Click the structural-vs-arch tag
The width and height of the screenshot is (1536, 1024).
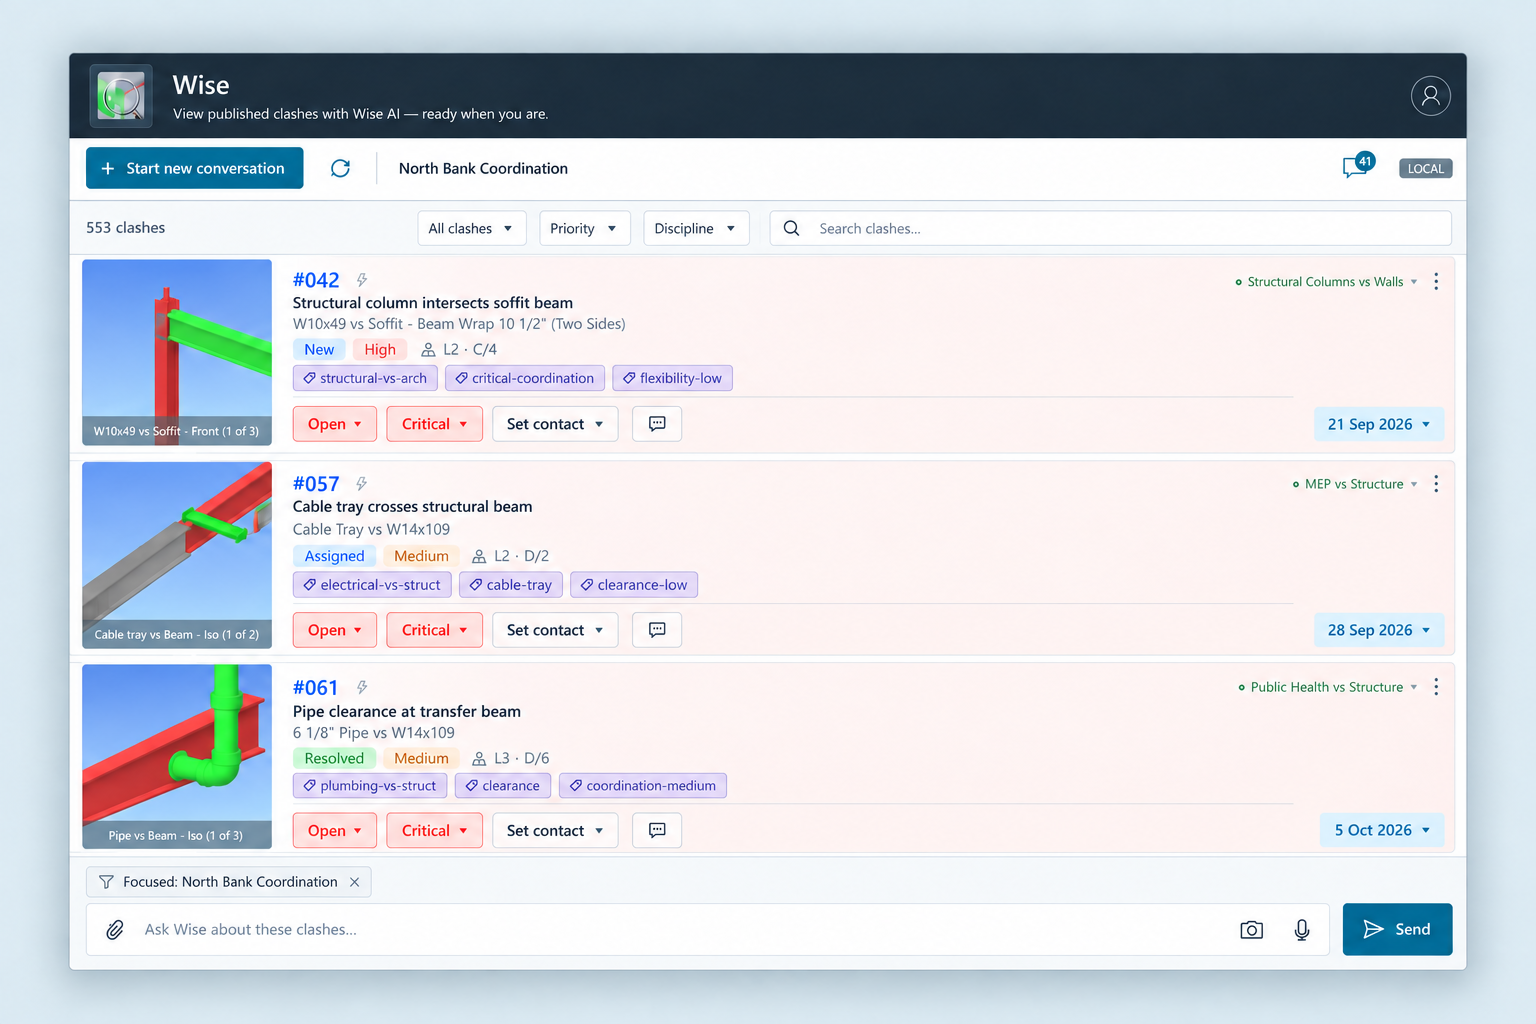pyautogui.click(x=365, y=378)
